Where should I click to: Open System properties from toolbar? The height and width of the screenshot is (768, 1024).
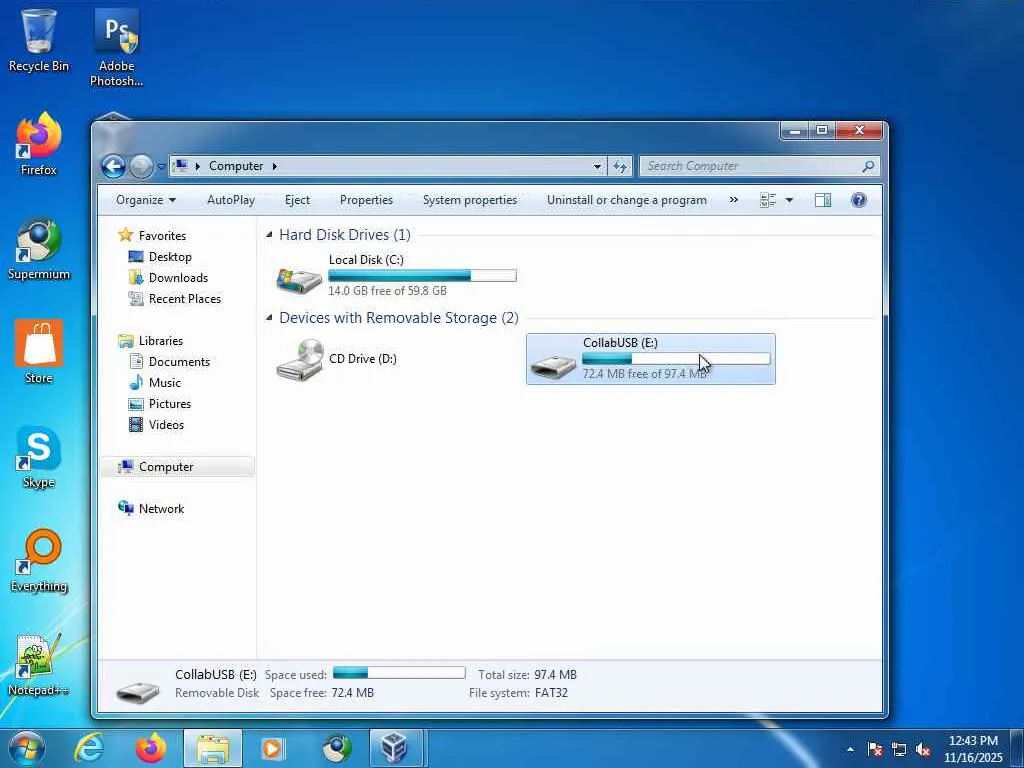tap(470, 200)
